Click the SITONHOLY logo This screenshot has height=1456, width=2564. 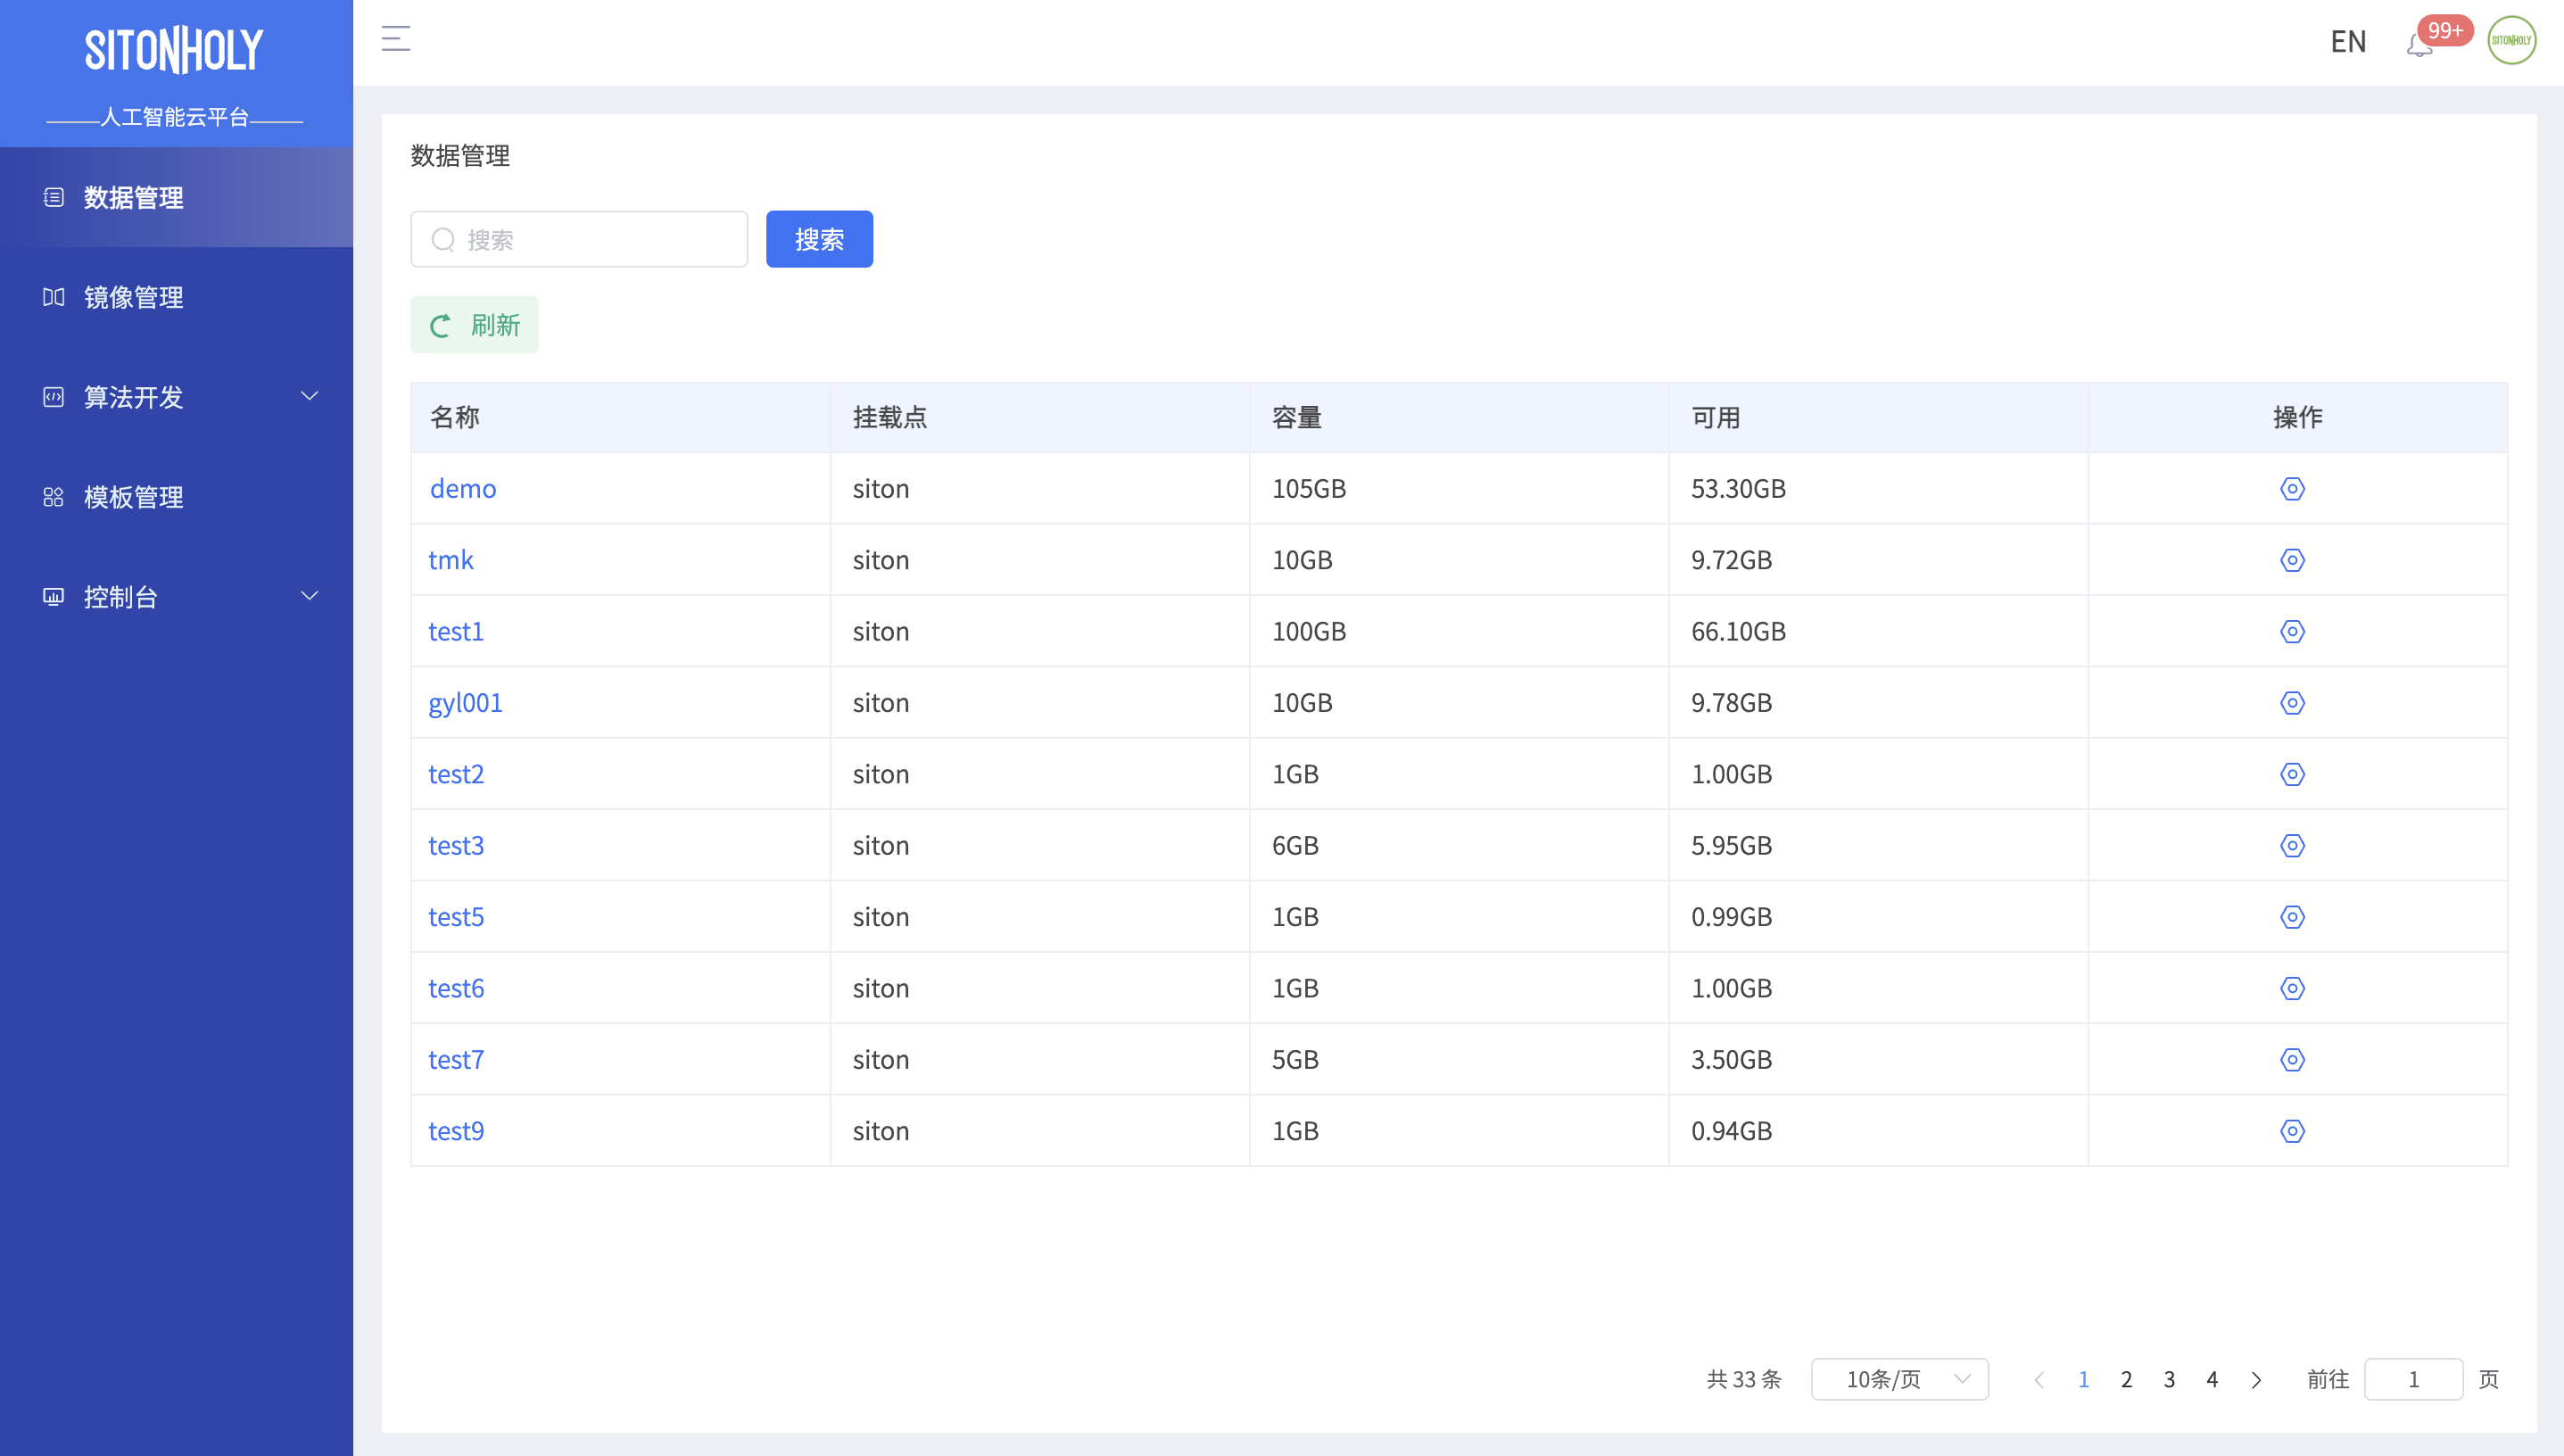coord(174,50)
